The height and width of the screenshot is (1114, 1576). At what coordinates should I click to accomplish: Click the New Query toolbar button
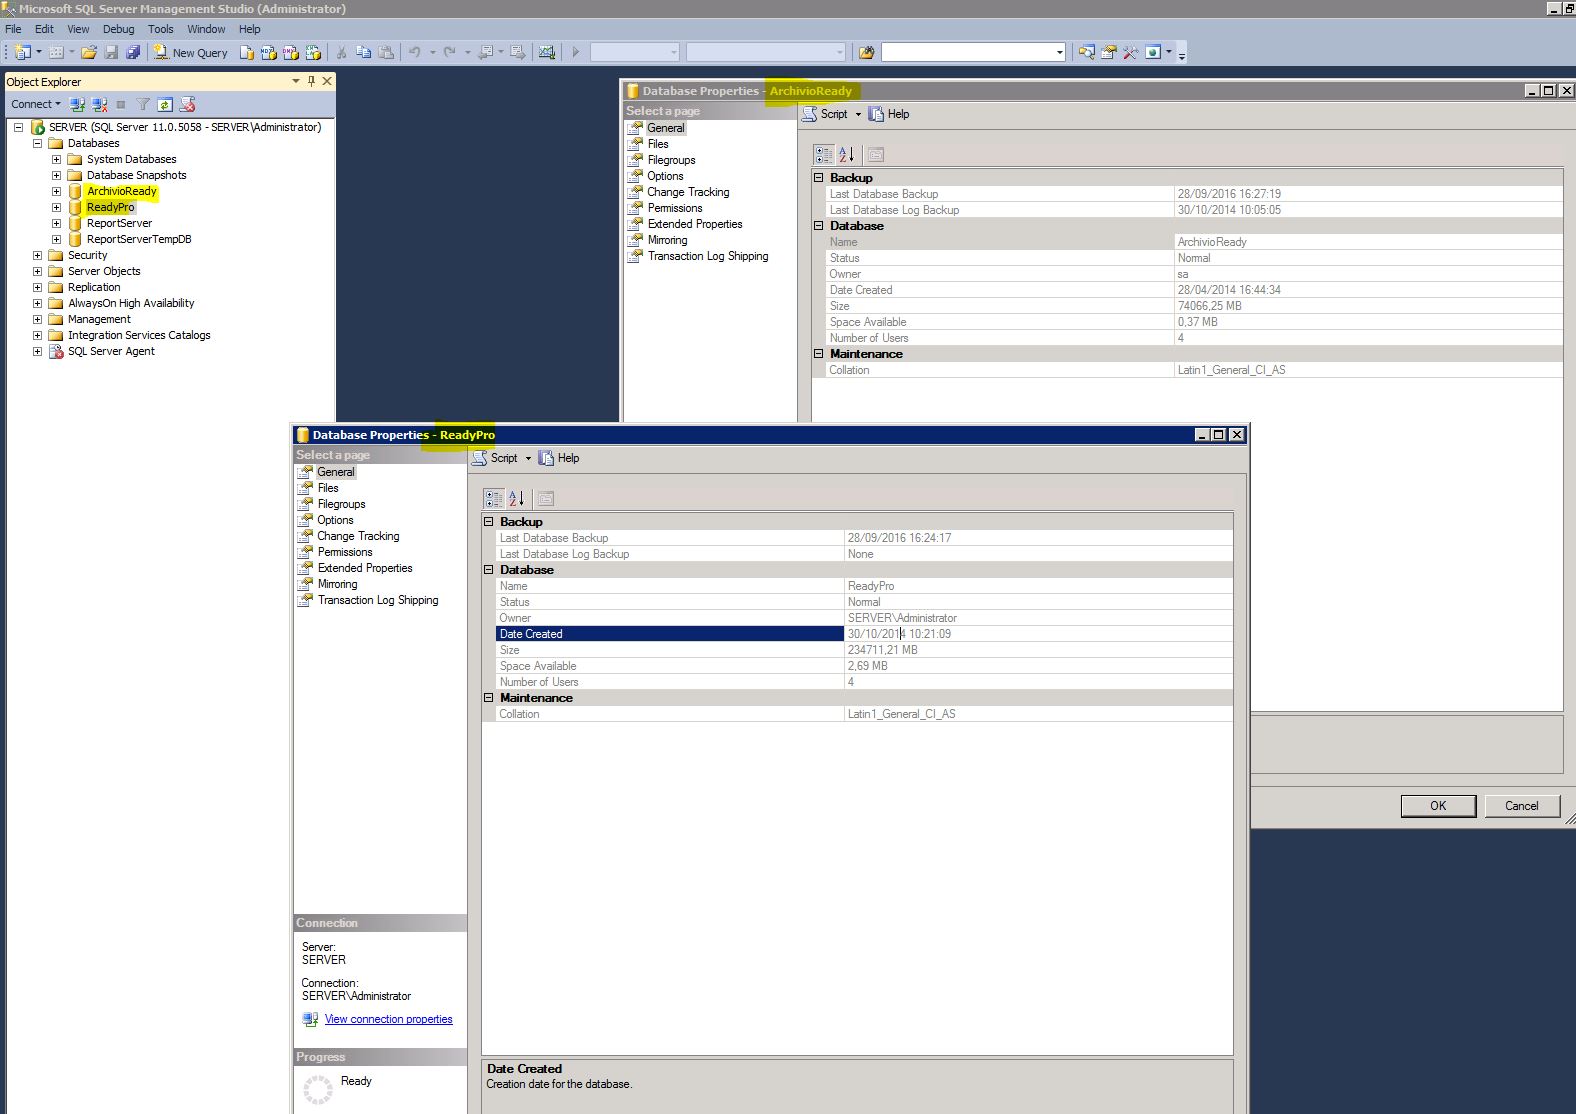[190, 52]
